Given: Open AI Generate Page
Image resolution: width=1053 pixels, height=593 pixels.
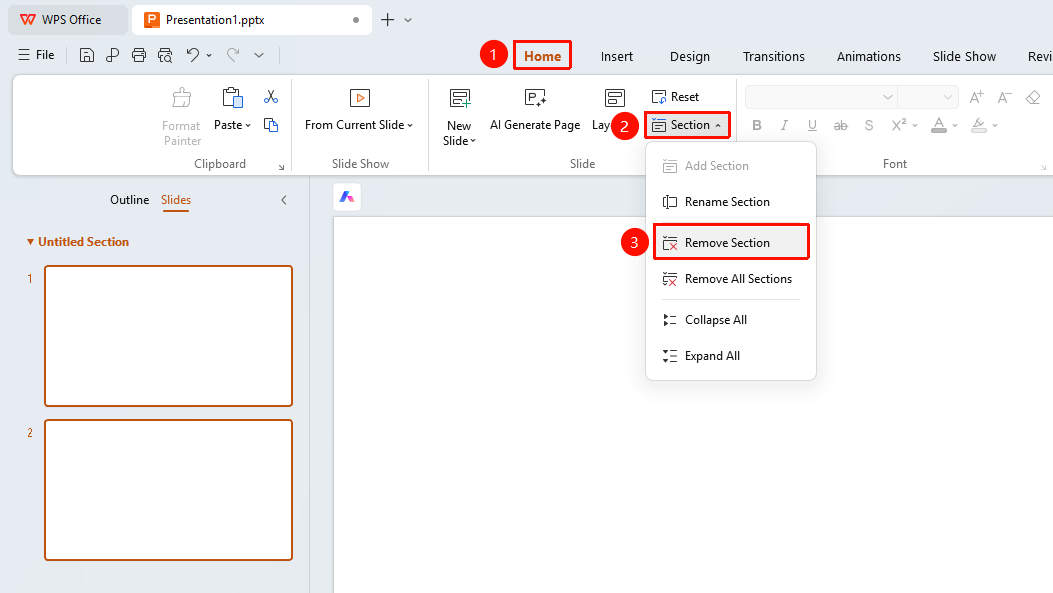Looking at the screenshot, I should [535, 110].
